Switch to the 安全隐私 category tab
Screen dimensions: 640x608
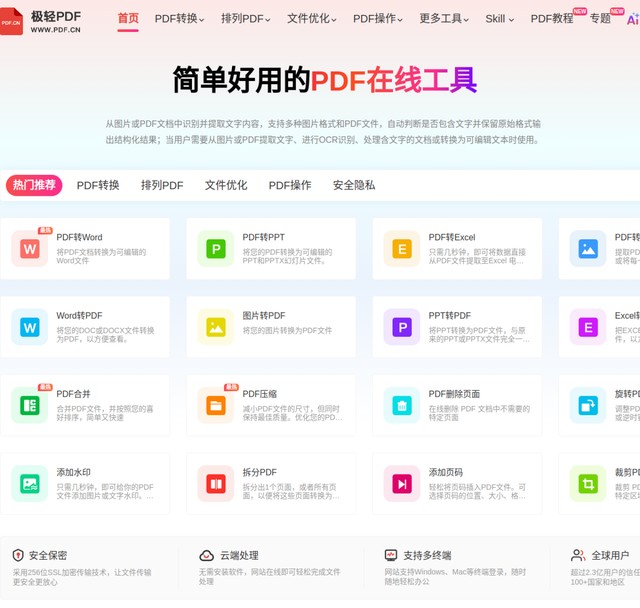click(x=354, y=185)
